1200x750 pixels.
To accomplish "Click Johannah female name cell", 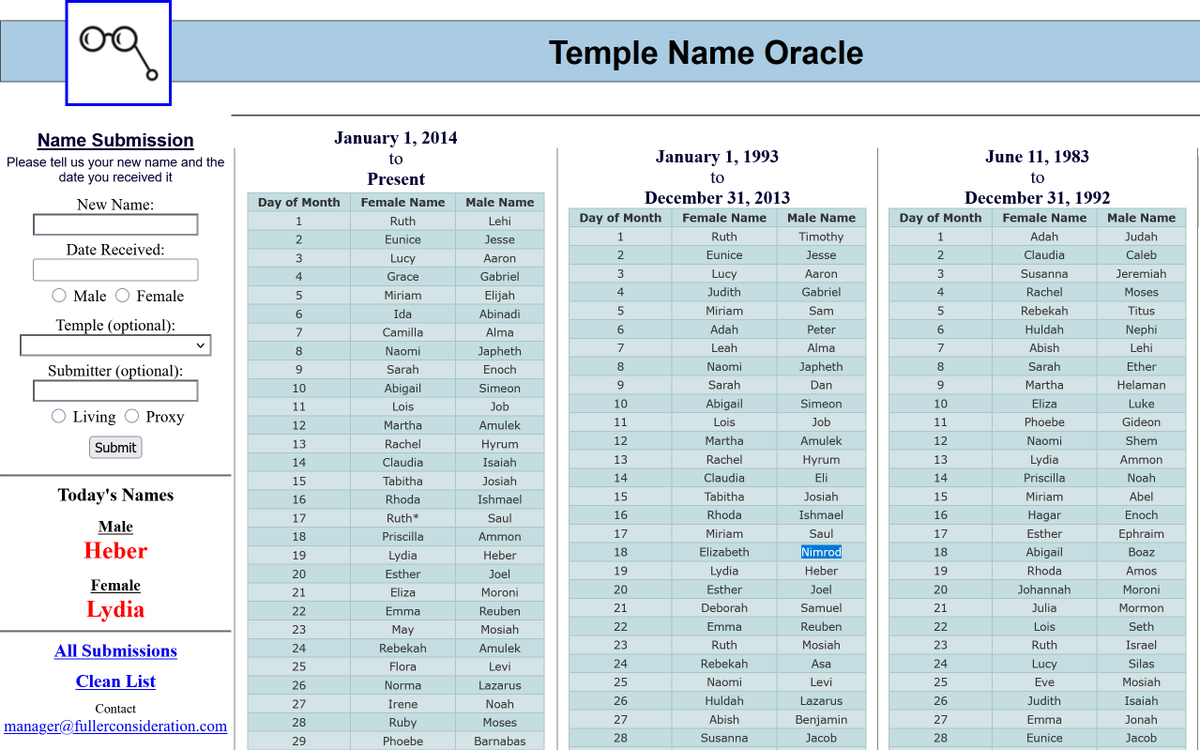I will (x=1044, y=590).
